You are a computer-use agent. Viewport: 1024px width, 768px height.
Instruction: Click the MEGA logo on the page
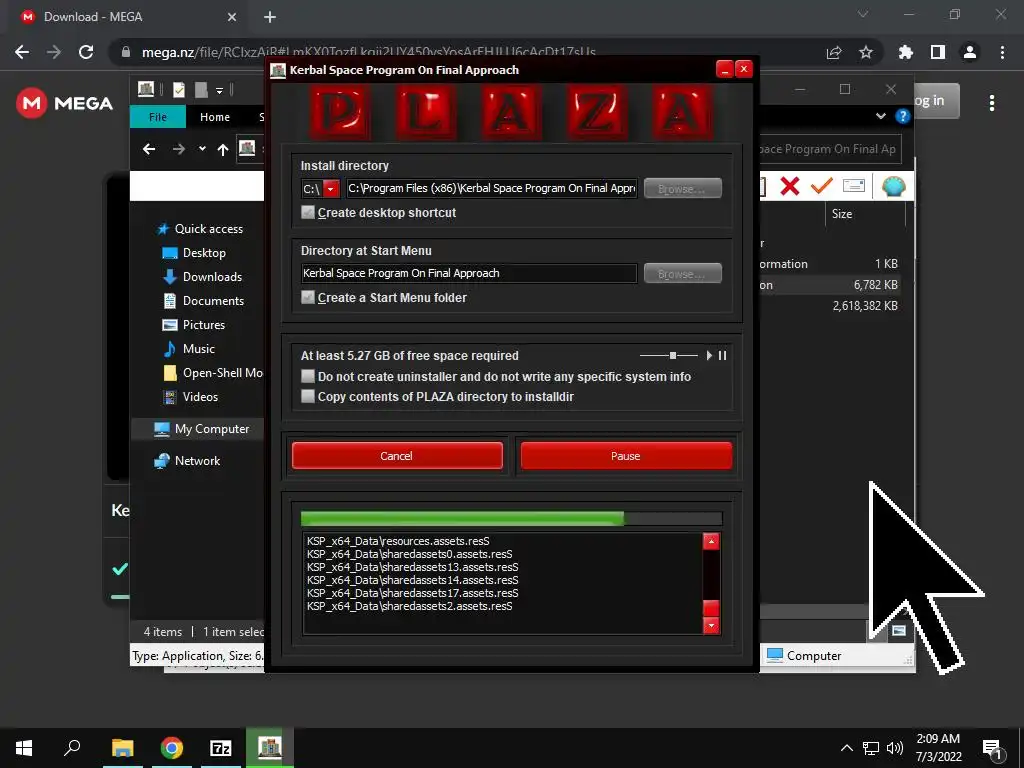[65, 103]
